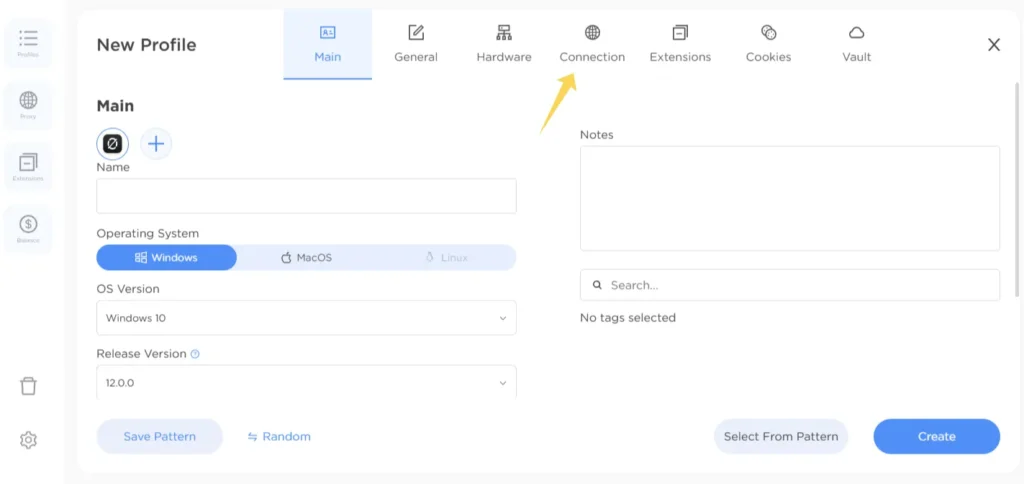1024x484 pixels.
Task: Select Linux operating system
Action: [x=446, y=257]
